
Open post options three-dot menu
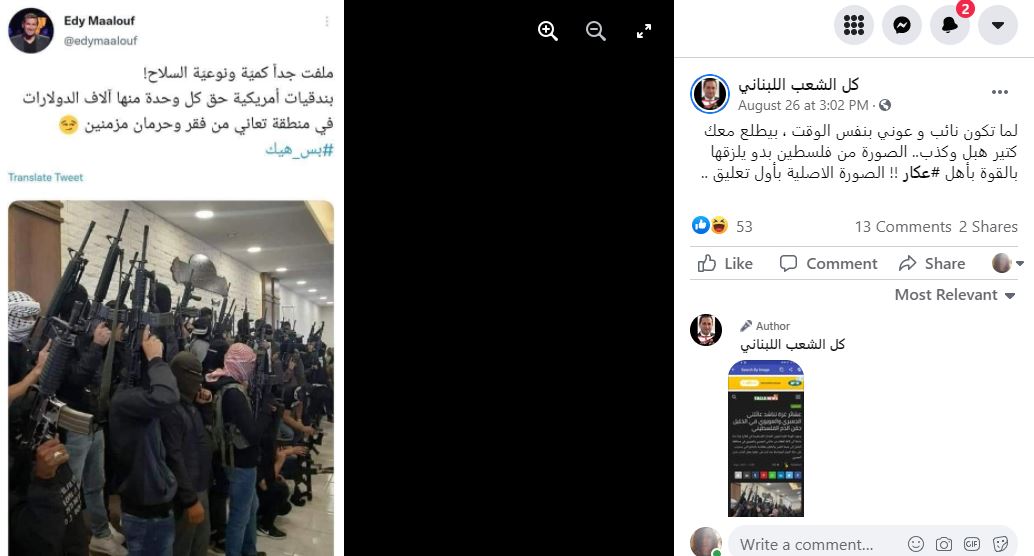coord(1000,92)
